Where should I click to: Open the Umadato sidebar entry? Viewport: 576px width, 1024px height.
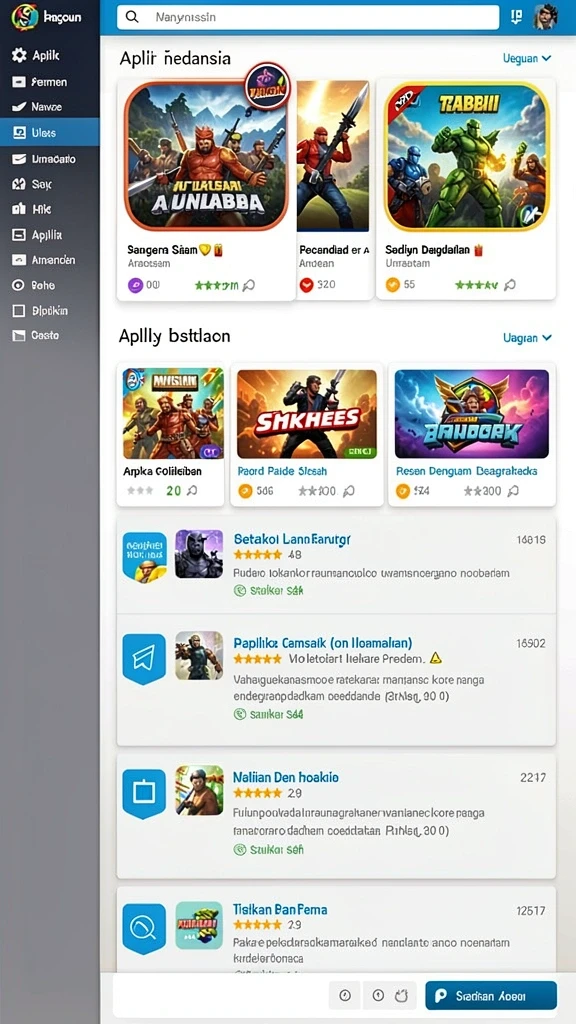[x=50, y=159]
